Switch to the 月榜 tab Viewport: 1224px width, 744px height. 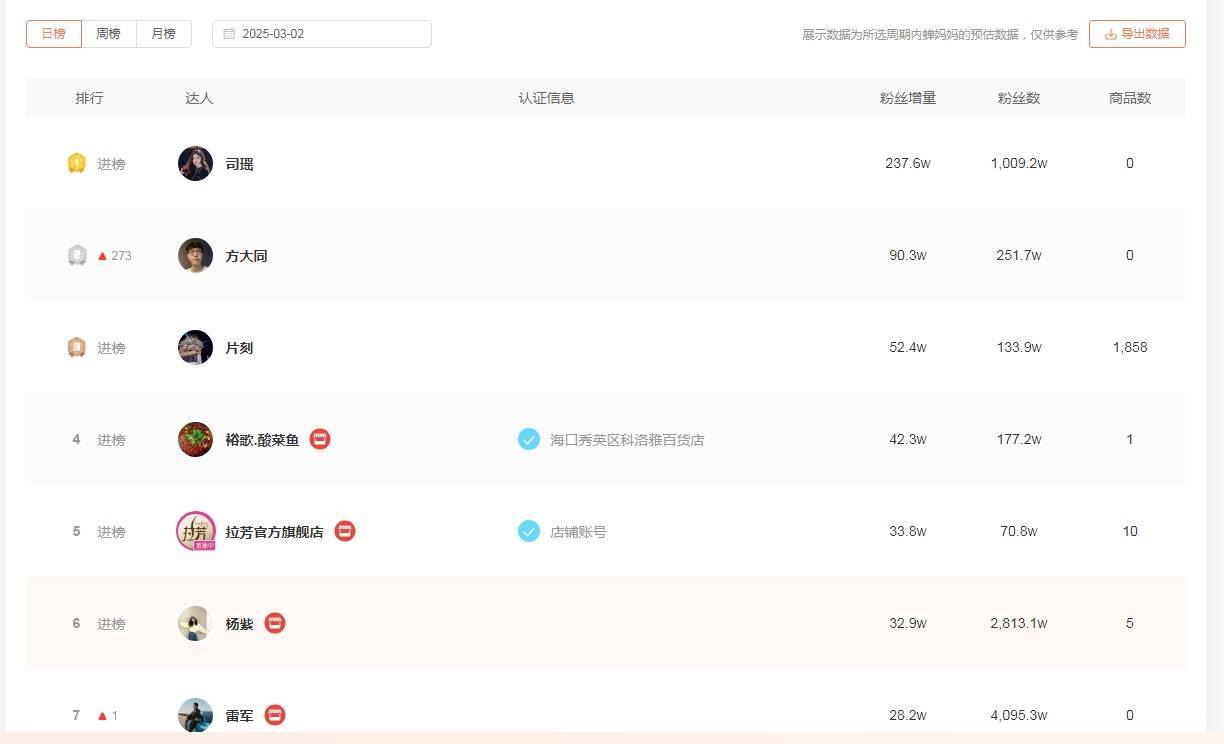click(162, 33)
